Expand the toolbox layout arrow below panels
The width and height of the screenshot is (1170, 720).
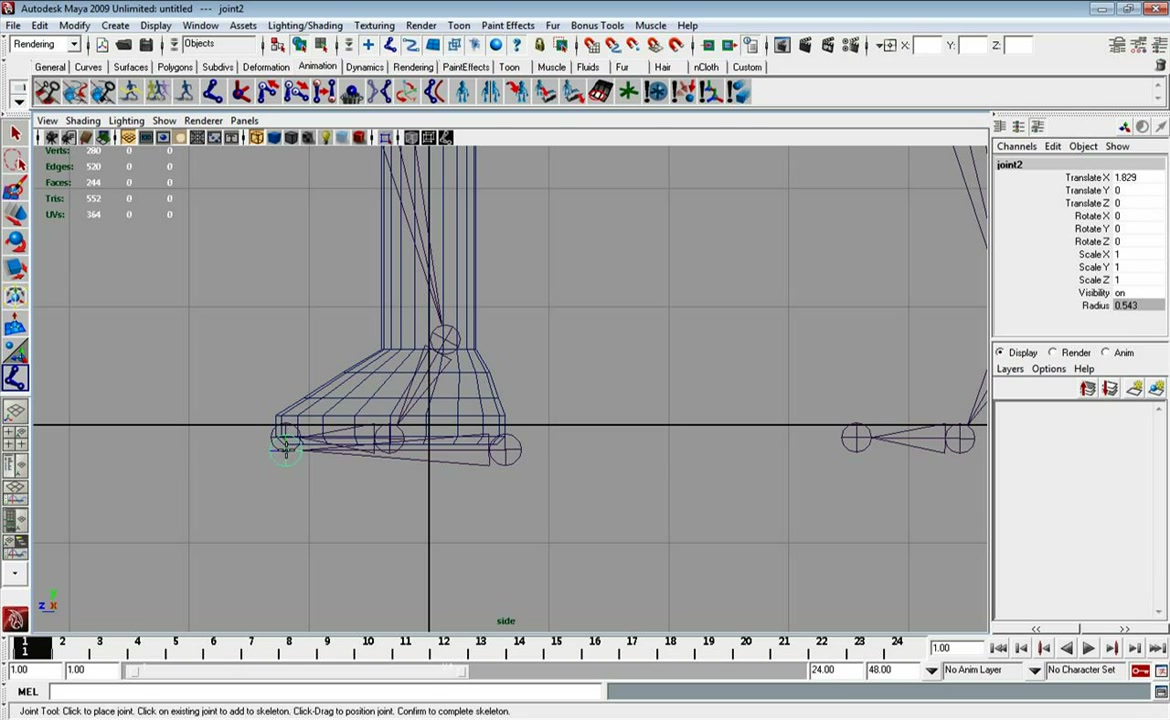pos(15,574)
